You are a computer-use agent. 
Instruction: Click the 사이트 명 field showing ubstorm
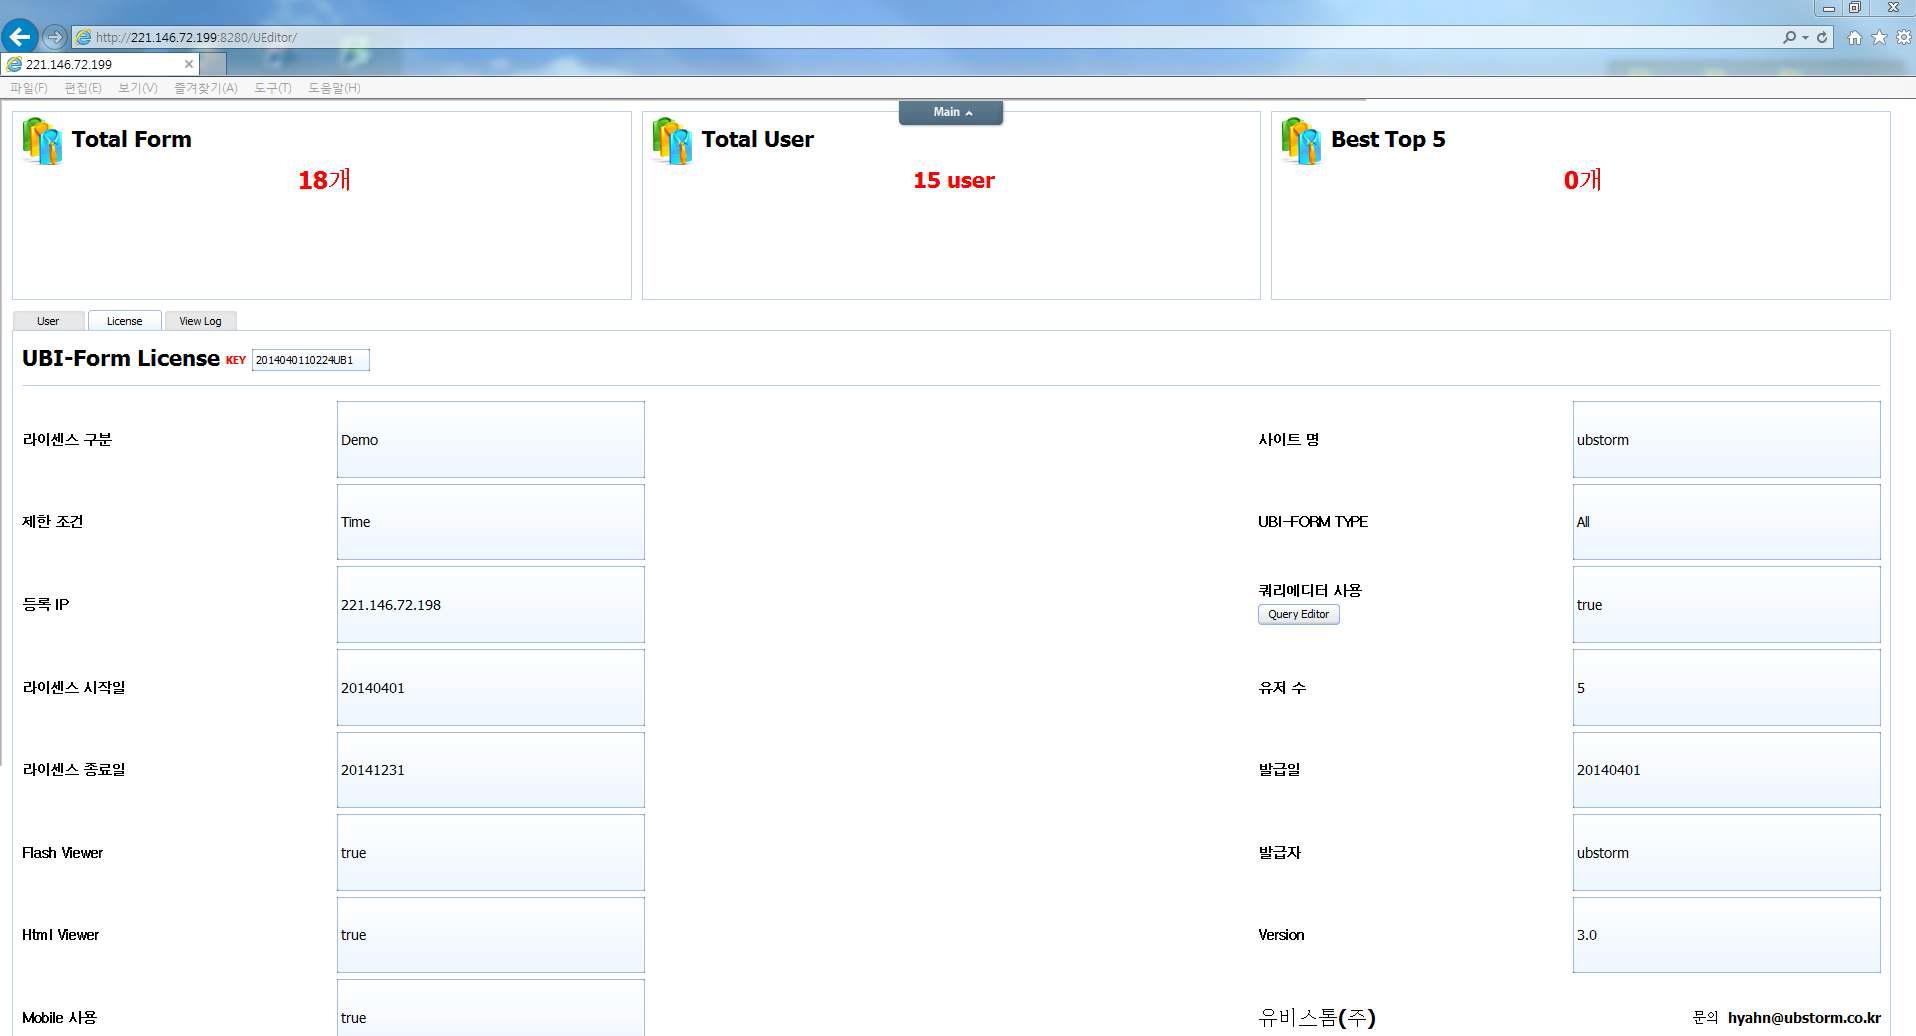point(1726,440)
